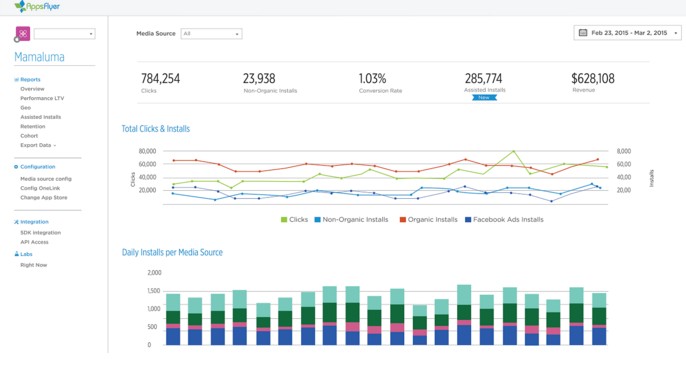Screen dimensions: 686x379
Task: Toggle the Clicks series in legend
Action: point(294,220)
